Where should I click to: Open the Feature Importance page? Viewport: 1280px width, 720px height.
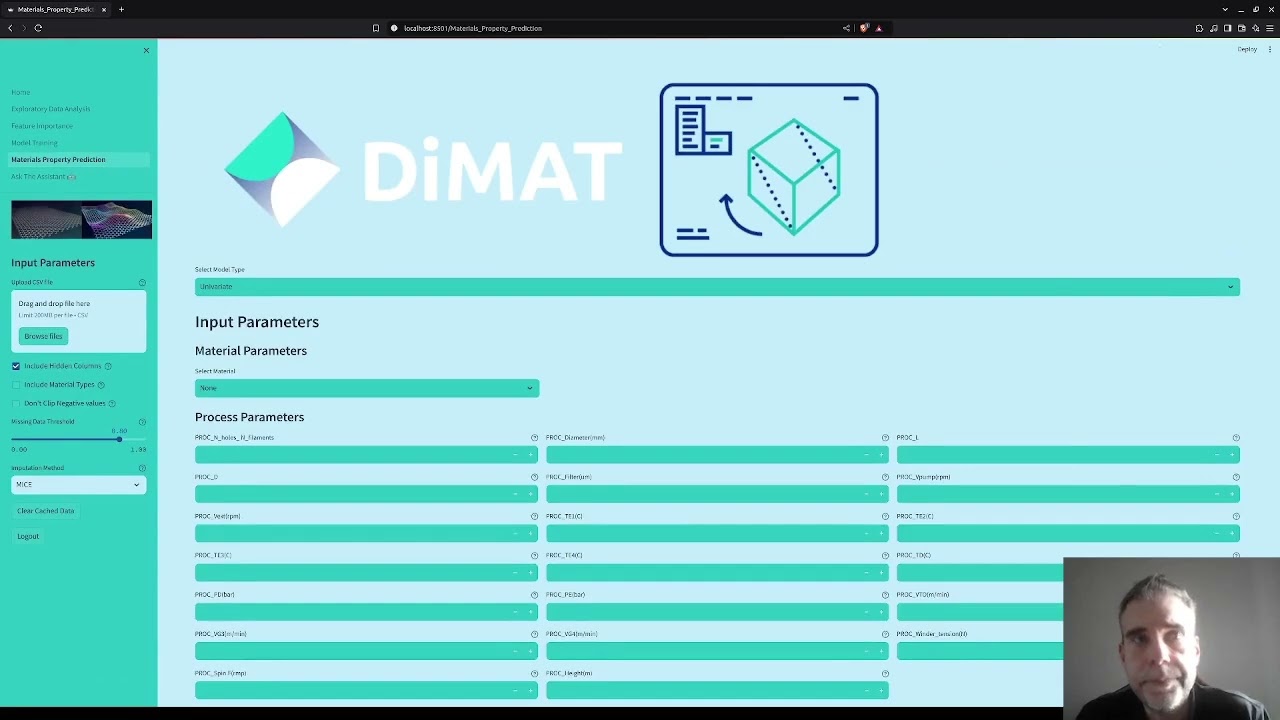(41, 126)
